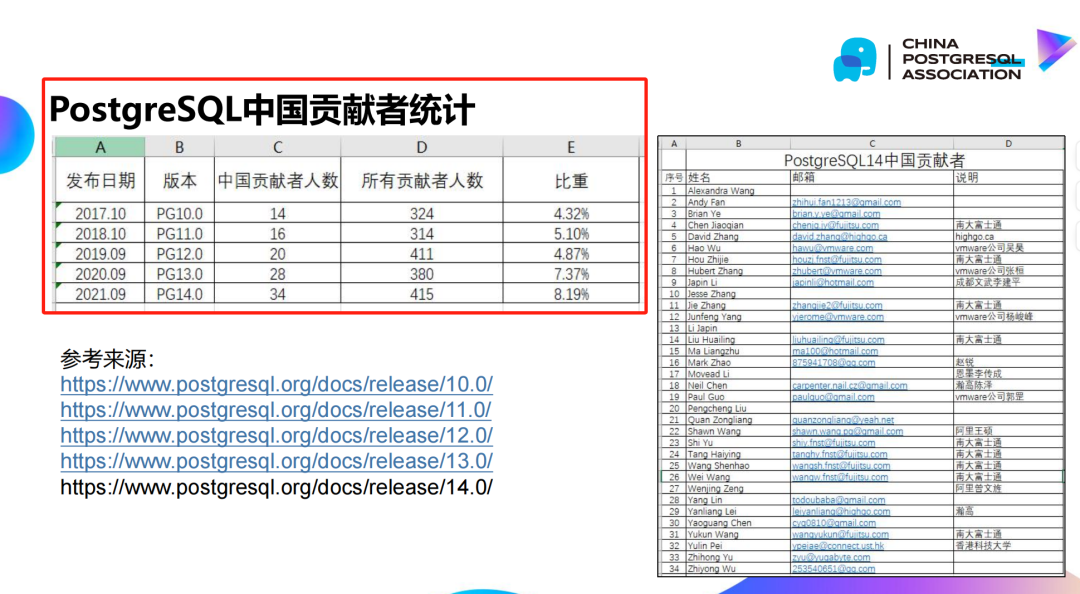The height and width of the screenshot is (594, 1080).
Task: Open the ypeiae@connect.ust.hk email link
Action: tap(838, 546)
